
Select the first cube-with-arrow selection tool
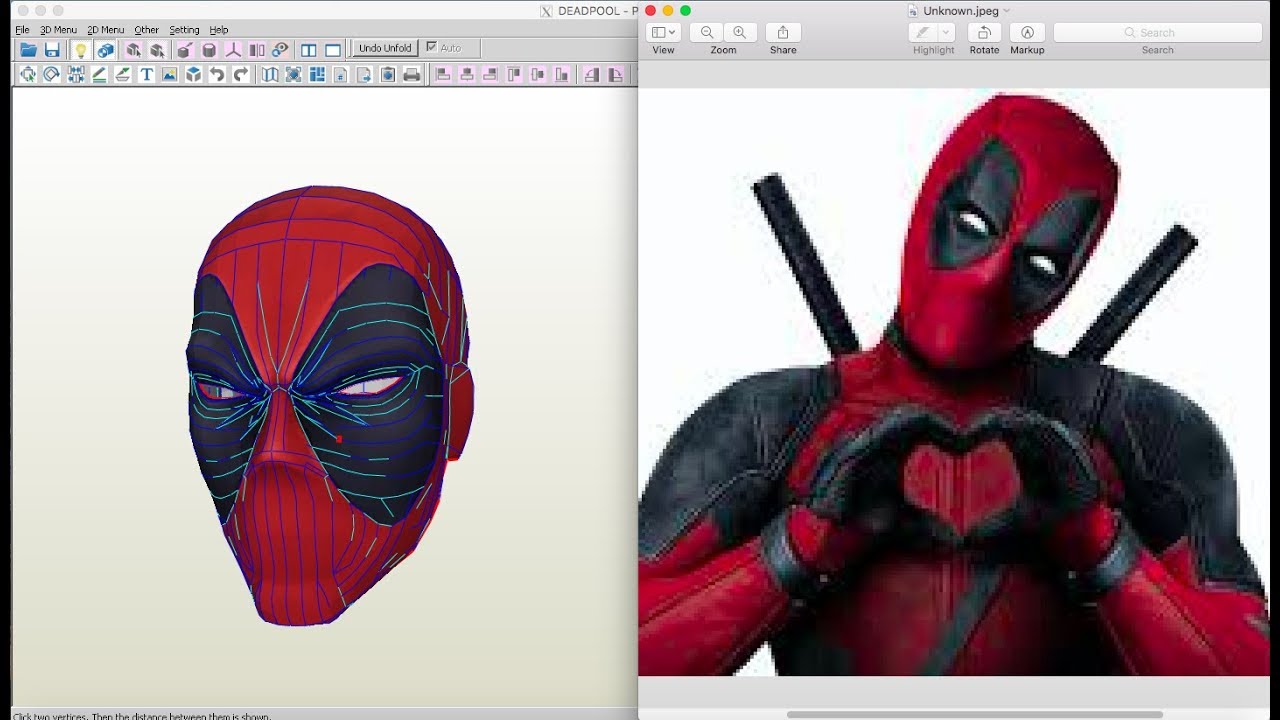133,50
